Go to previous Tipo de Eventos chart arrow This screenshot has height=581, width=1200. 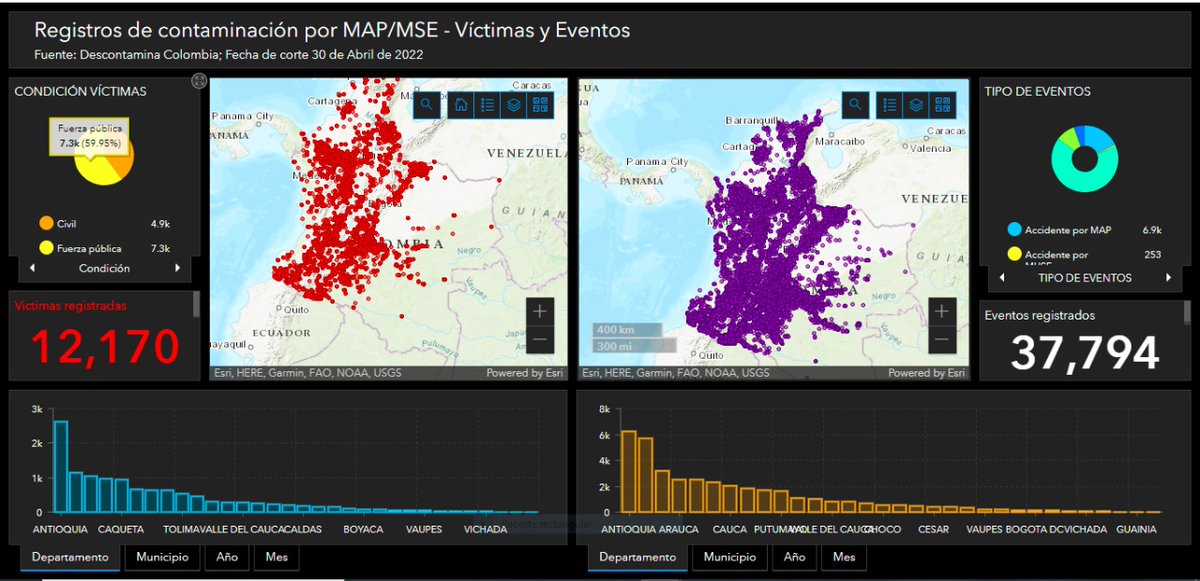tap(1000, 278)
